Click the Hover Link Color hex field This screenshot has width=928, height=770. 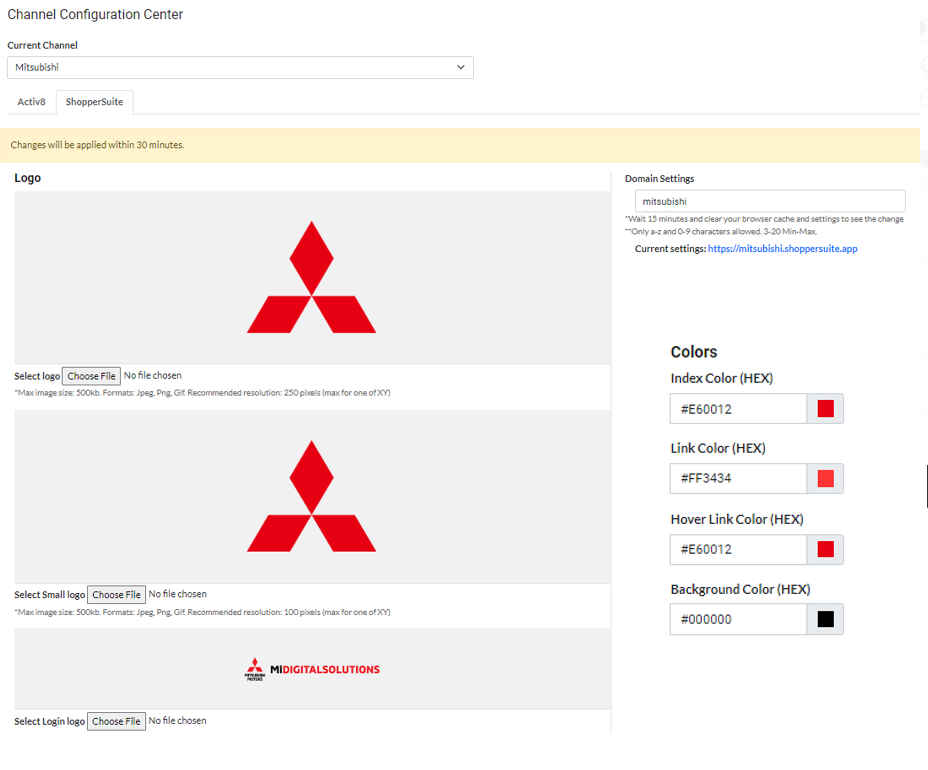pos(738,549)
